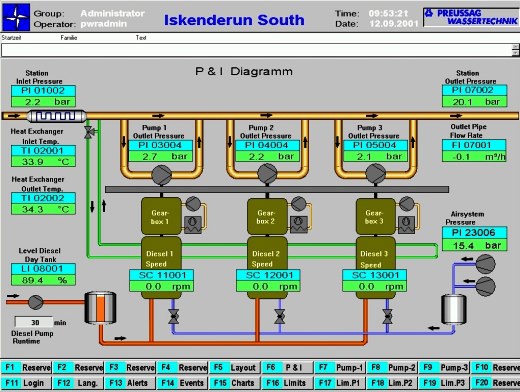Select the diesel day tank cylinder icon
This screenshot has height=392, width=520.
(x=100, y=308)
